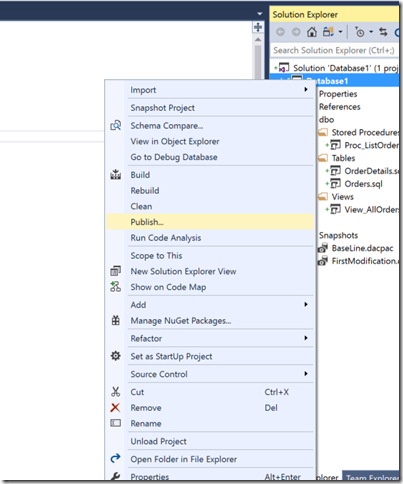
Task: Click the Forward arrow in Solution Explorer toolbar
Action: tap(296, 32)
